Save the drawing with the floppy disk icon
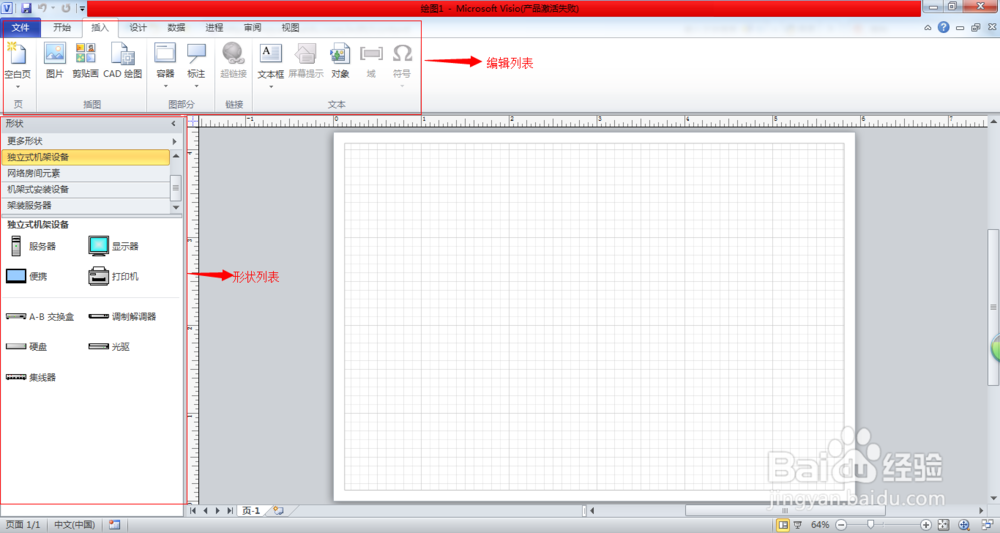 click(26, 8)
